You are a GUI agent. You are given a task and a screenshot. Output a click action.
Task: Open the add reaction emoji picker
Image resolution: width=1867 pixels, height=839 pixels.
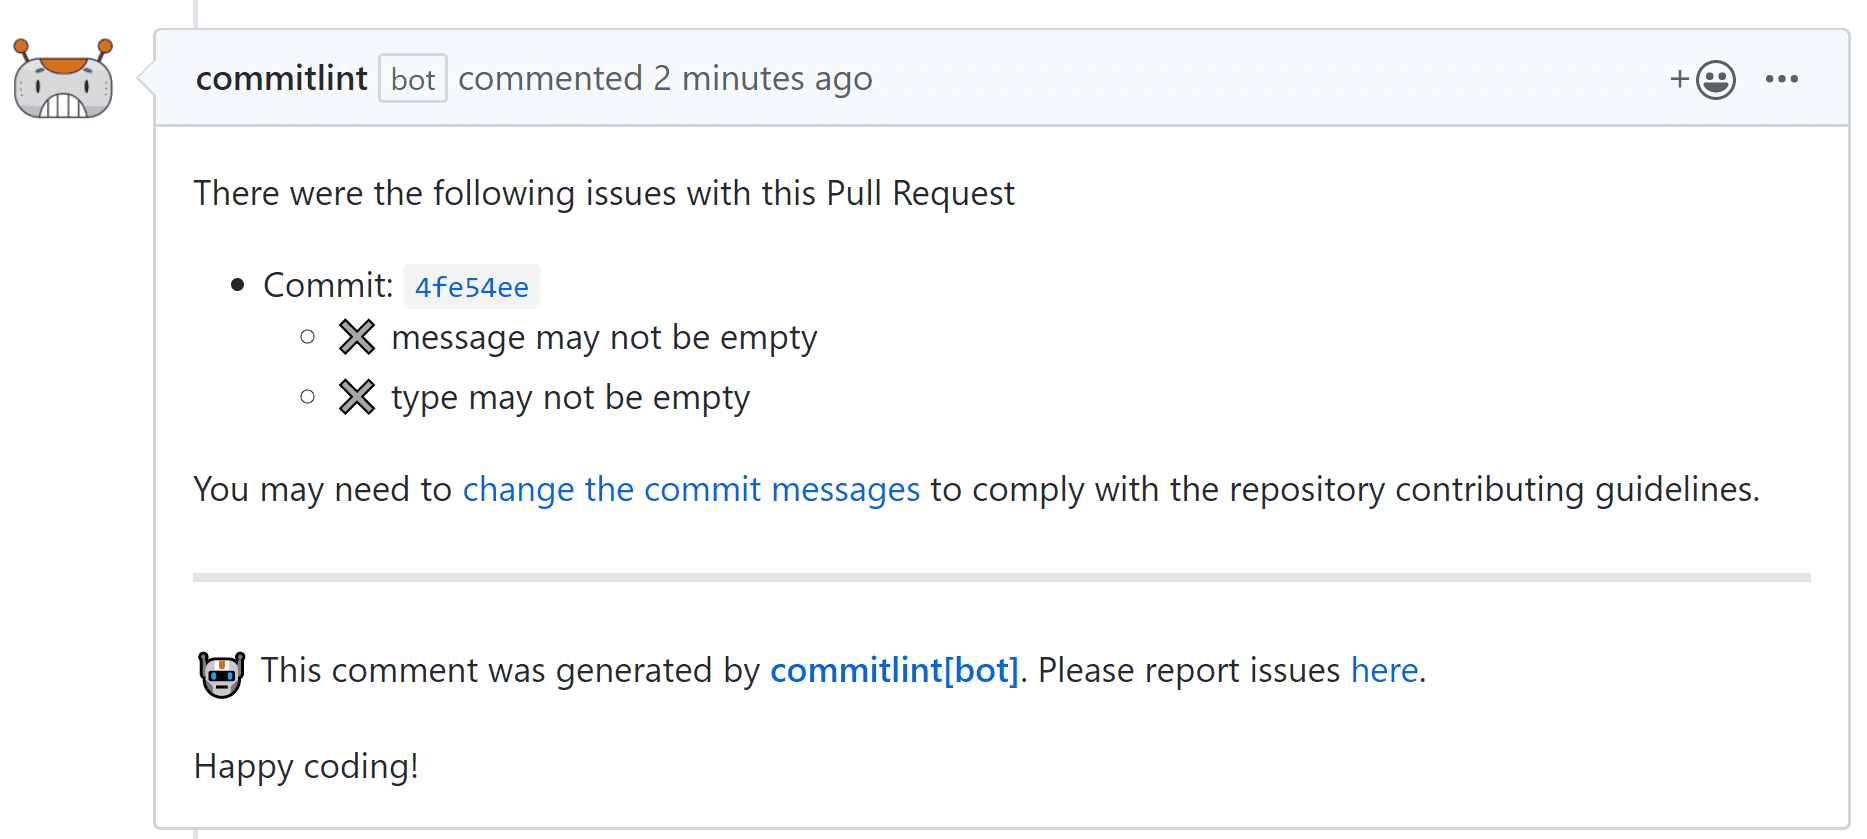pyautogui.click(x=1704, y=79)
